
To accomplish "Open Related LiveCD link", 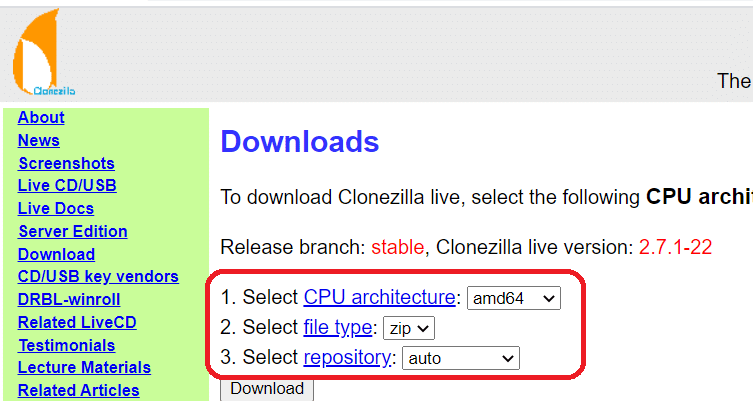I will click(77, 322).
